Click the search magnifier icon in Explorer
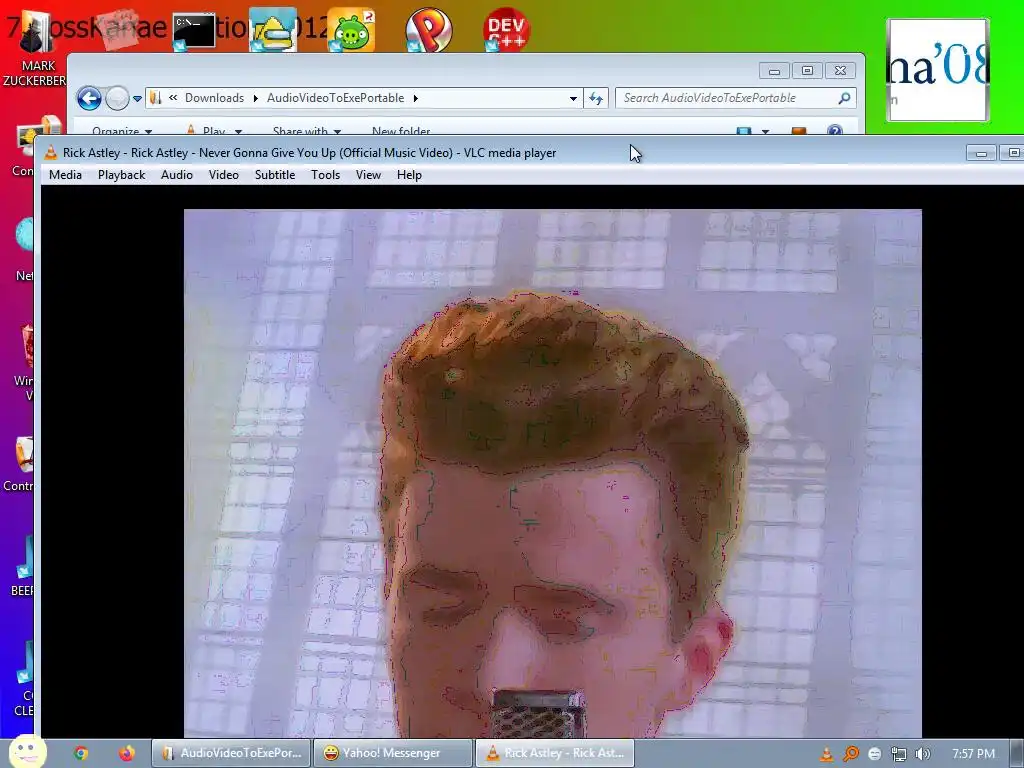 (x=844, y=98)
